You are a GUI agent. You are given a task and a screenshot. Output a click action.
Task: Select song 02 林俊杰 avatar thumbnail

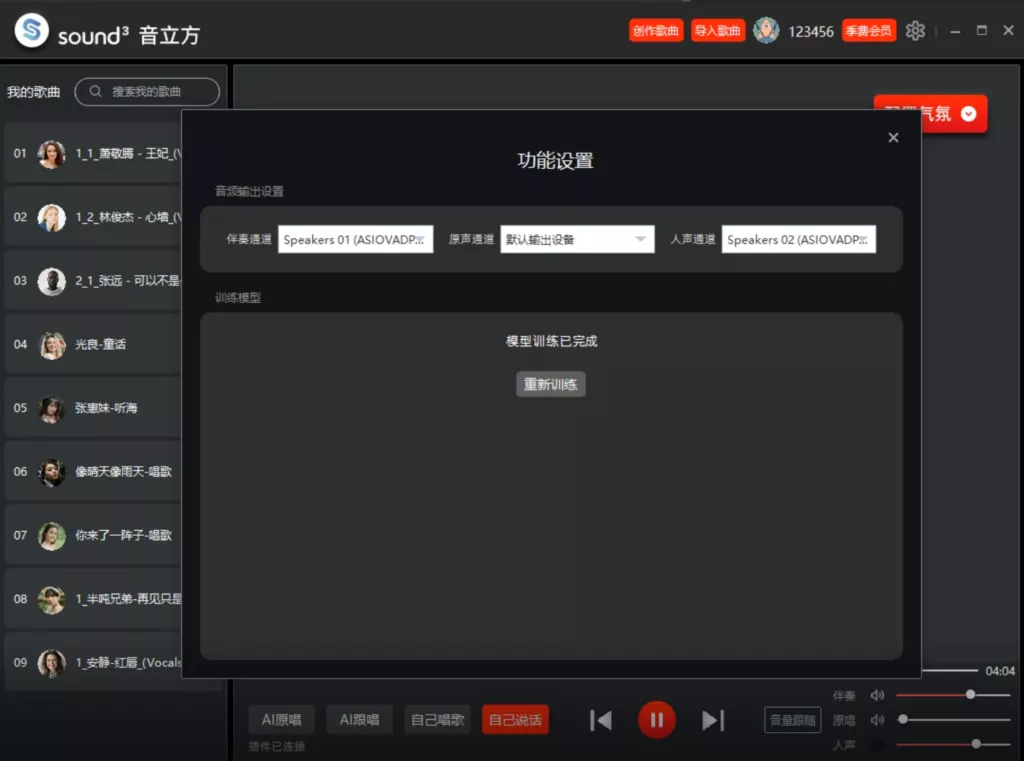(x=51, y=218)
